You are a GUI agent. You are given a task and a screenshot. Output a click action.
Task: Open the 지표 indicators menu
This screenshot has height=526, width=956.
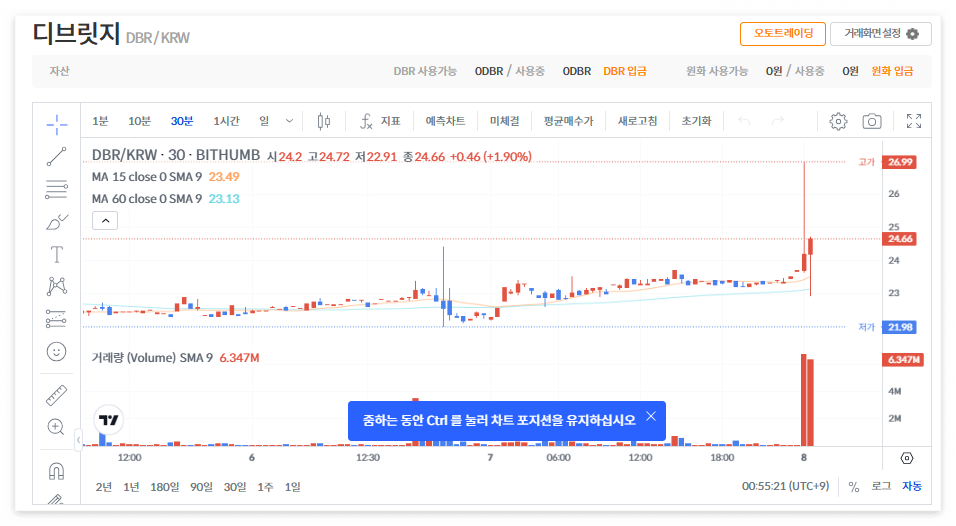(380, 121)
